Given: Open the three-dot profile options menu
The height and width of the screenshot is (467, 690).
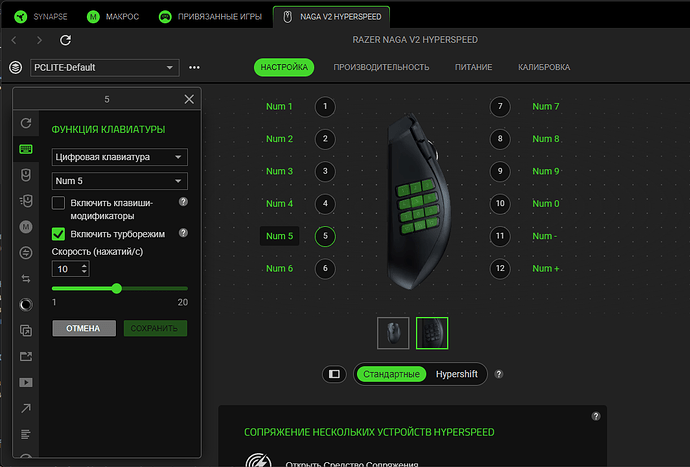Looking at the screenshot, I should click(194, 67).
